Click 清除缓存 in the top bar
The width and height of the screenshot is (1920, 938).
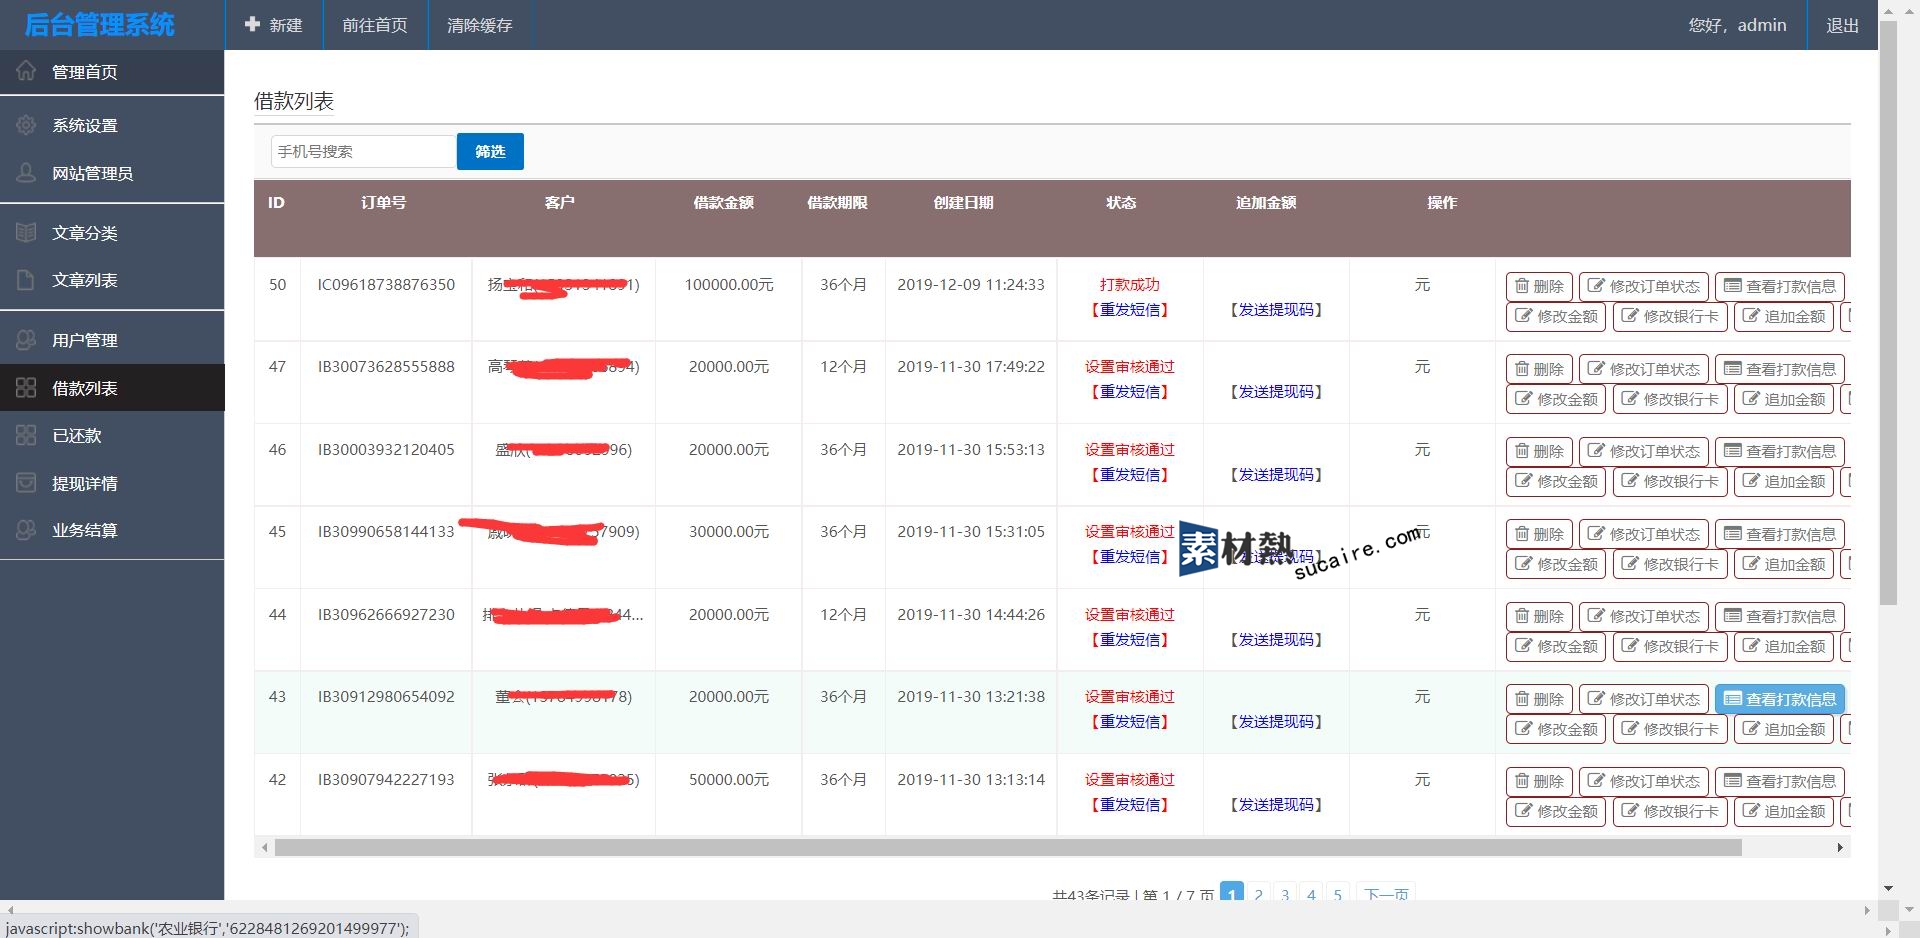tap(480, 25)
